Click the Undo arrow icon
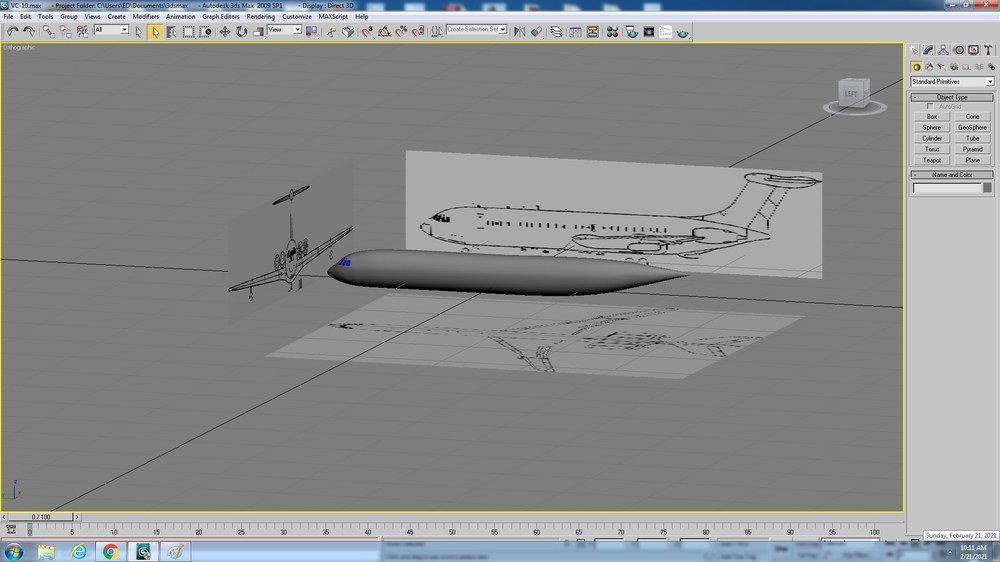This screenshot has height=562, width=1000. pos(12,32)
